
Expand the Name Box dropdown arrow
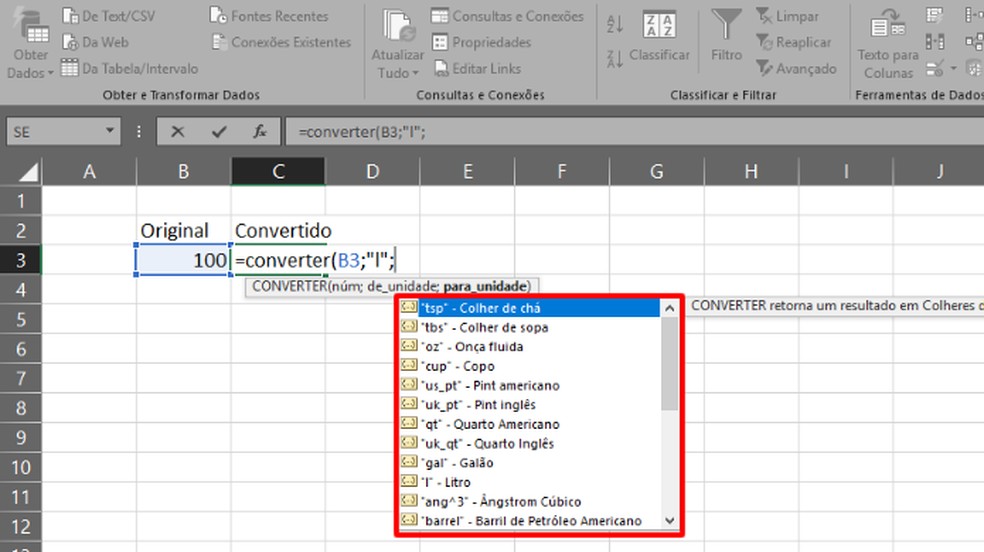(110, 131)
